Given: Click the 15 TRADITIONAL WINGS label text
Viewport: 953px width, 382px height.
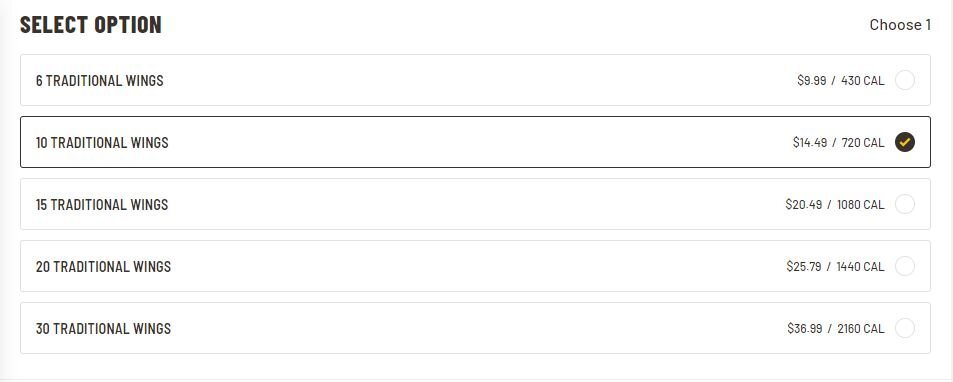Looking at the screenshot, I should [x=102, y=205].
